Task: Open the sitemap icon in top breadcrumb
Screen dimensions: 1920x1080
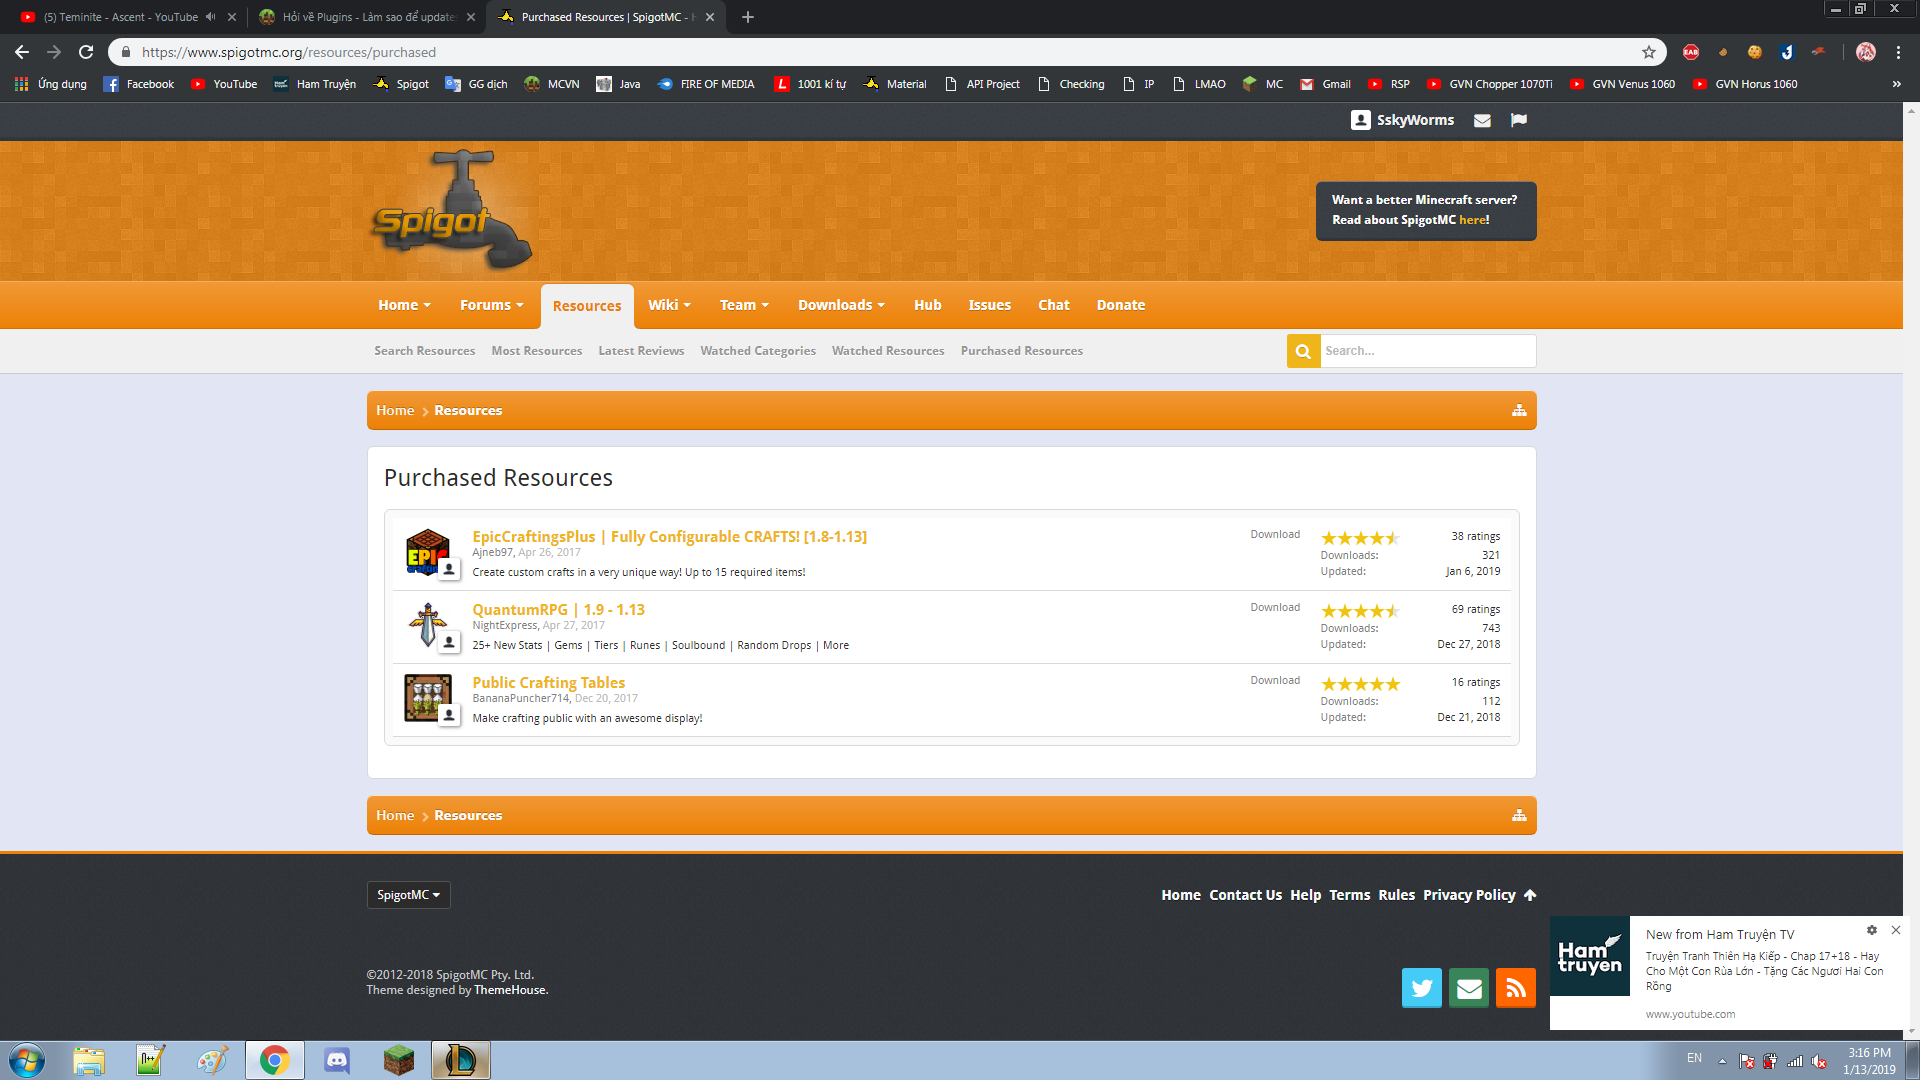Action: [1518, 411]
